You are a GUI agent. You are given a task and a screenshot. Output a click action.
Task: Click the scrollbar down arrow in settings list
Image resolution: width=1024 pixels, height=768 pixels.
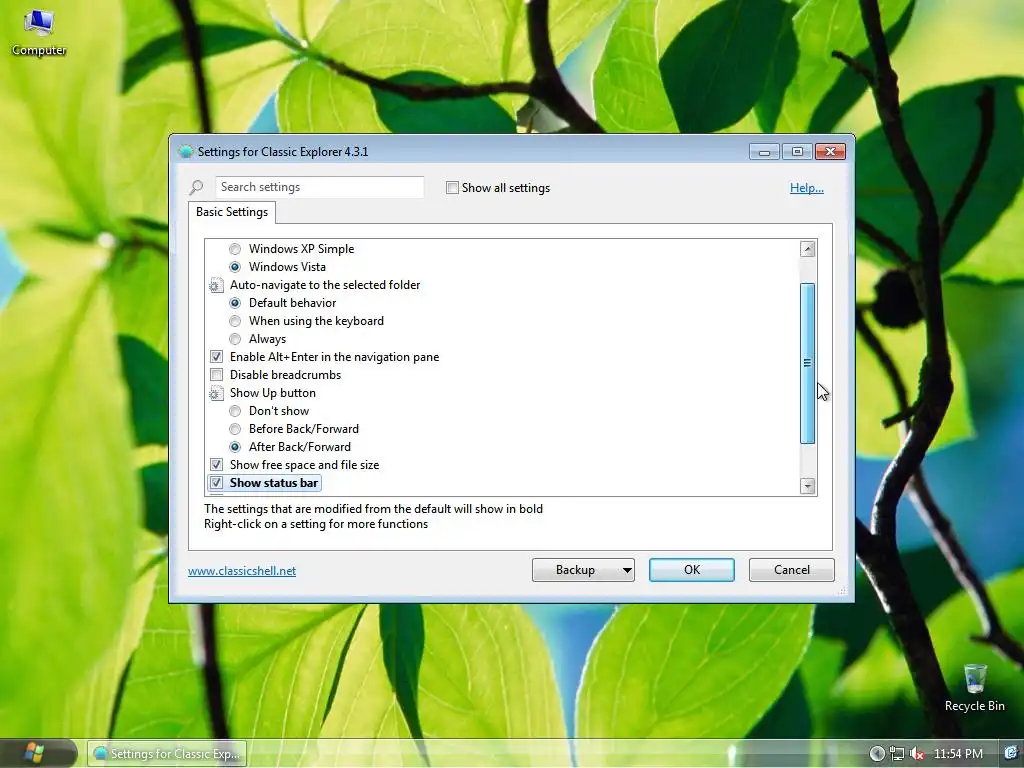[x=808, y=486]
